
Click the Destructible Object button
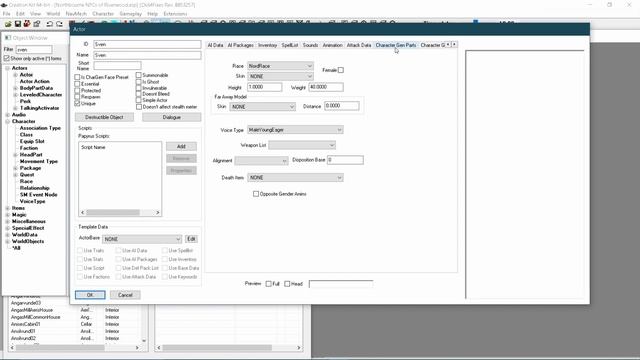tap(104, 117)
